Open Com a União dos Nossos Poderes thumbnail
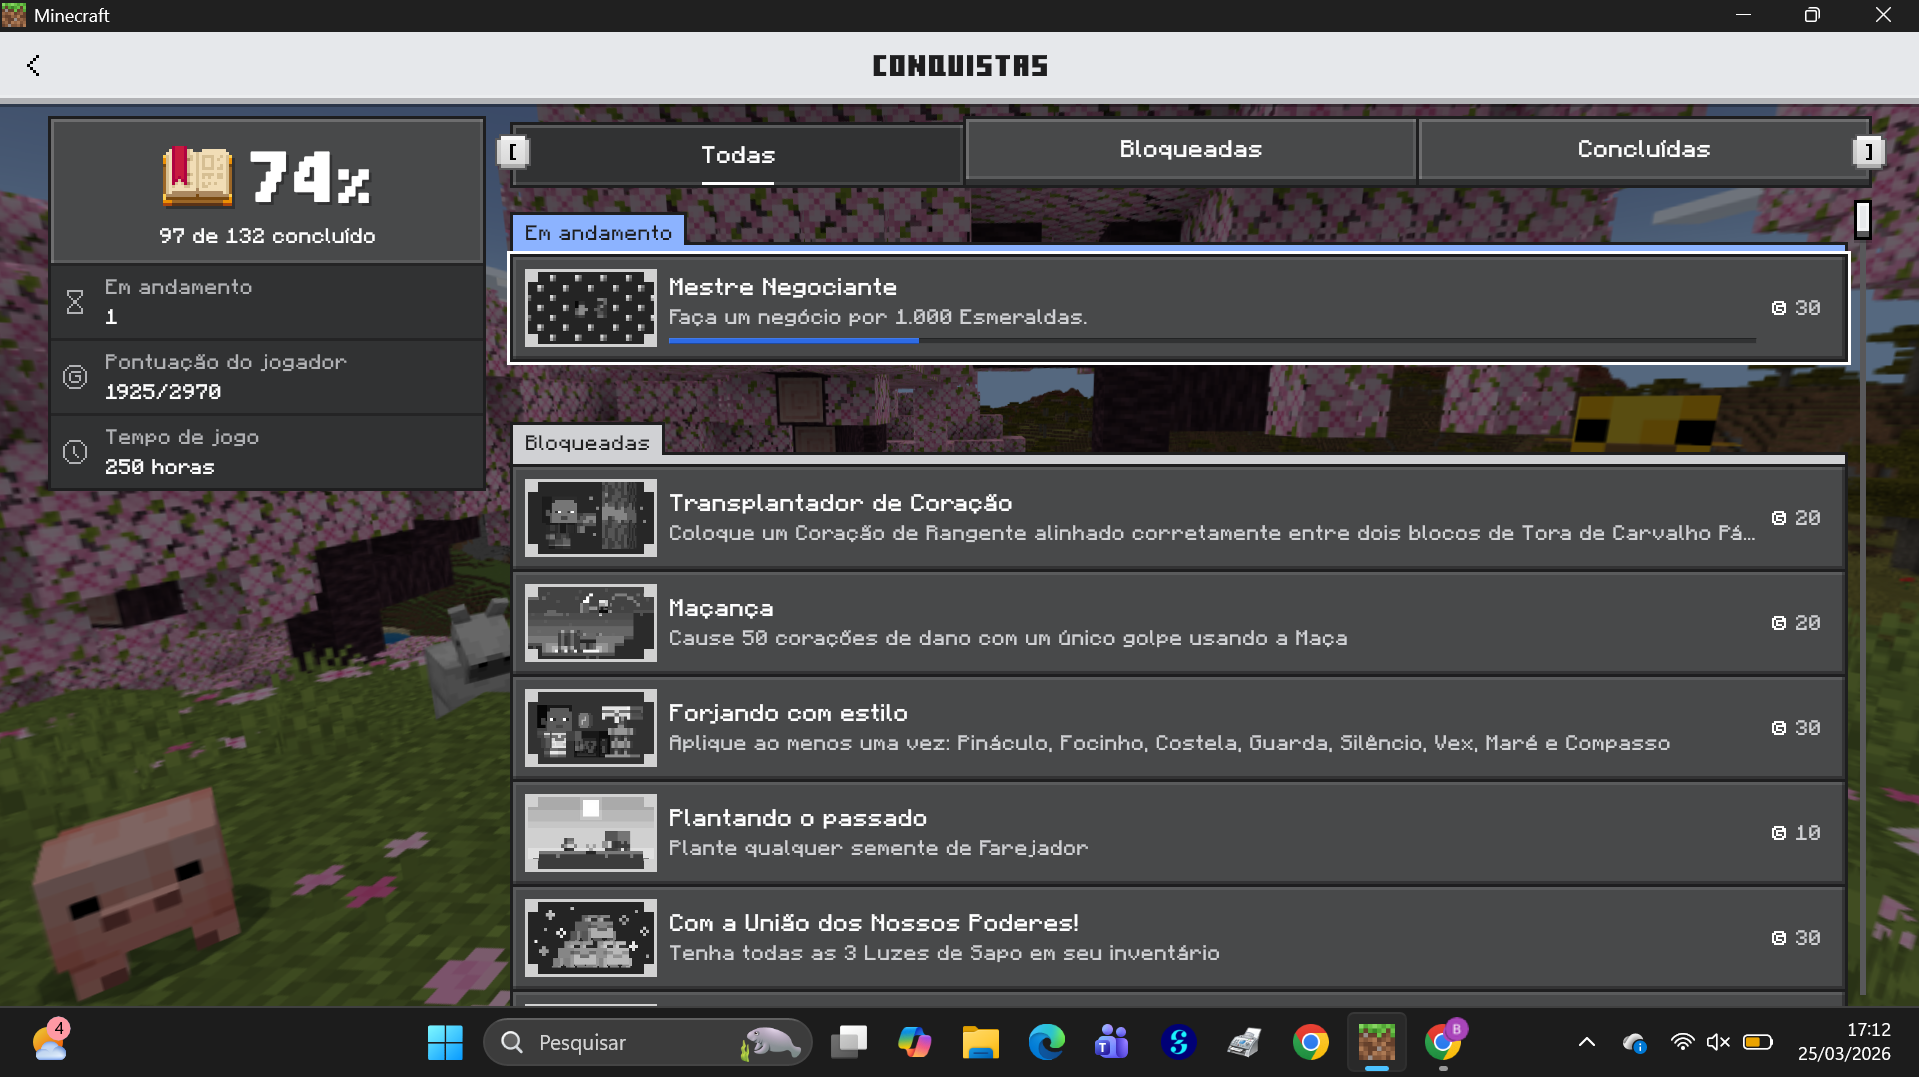 [591, 938]
